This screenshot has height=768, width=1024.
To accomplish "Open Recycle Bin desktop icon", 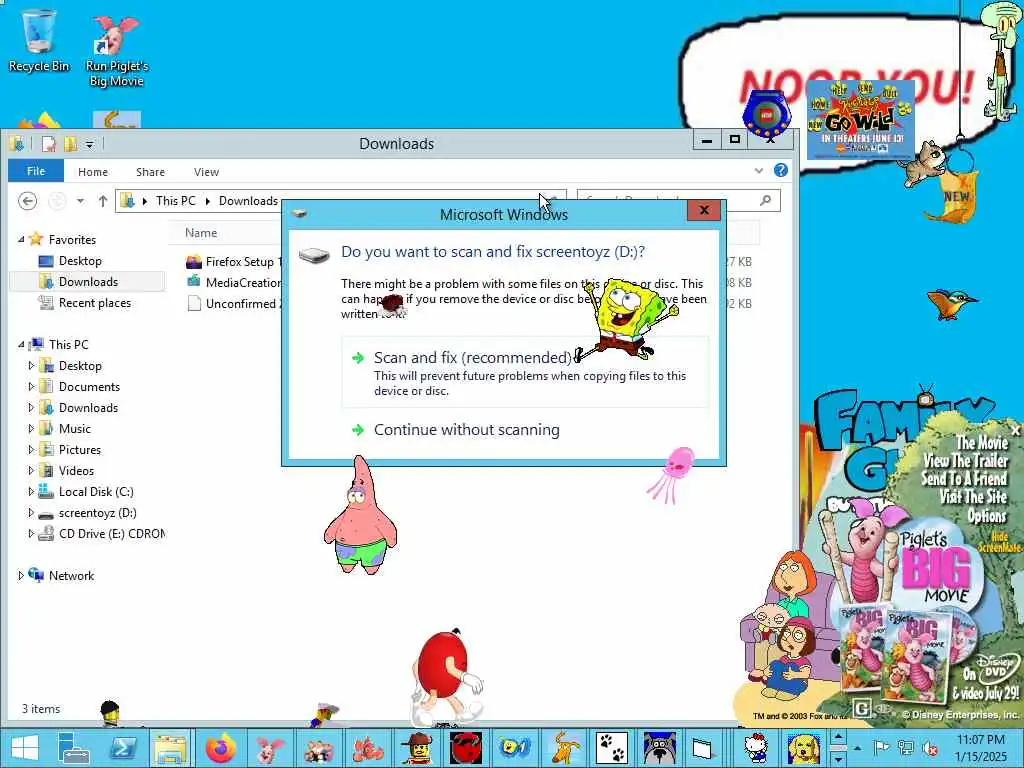I will pyautogui.click(x=39, y=40).
